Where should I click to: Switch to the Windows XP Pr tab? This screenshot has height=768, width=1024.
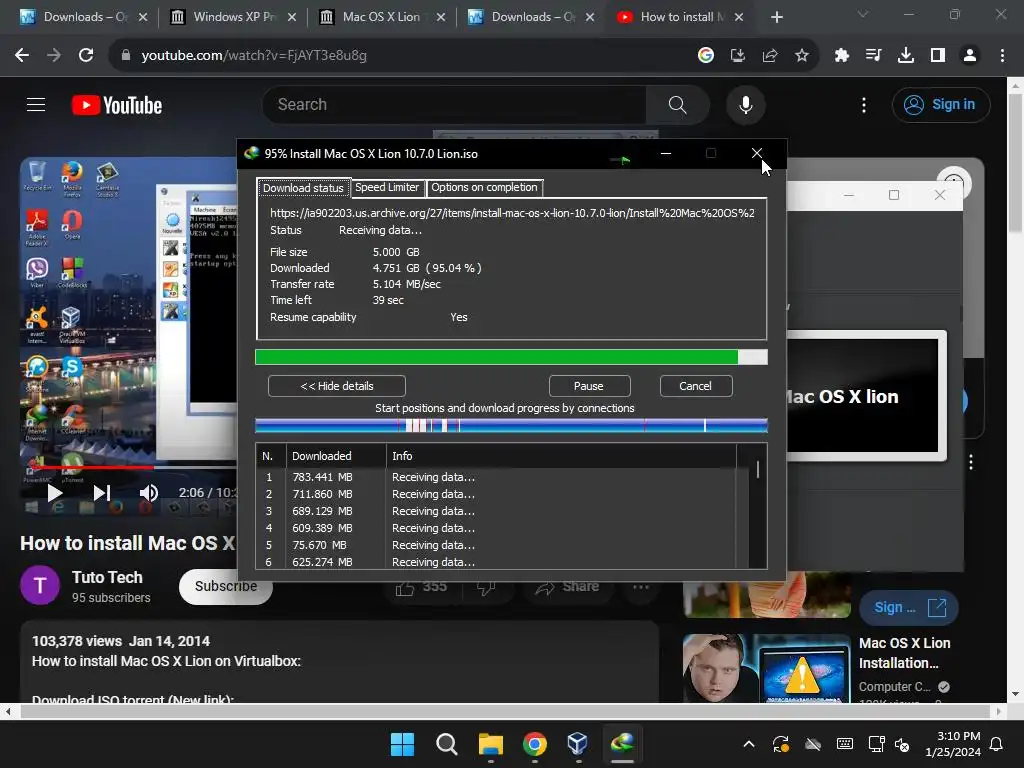(x=232, y=17)
